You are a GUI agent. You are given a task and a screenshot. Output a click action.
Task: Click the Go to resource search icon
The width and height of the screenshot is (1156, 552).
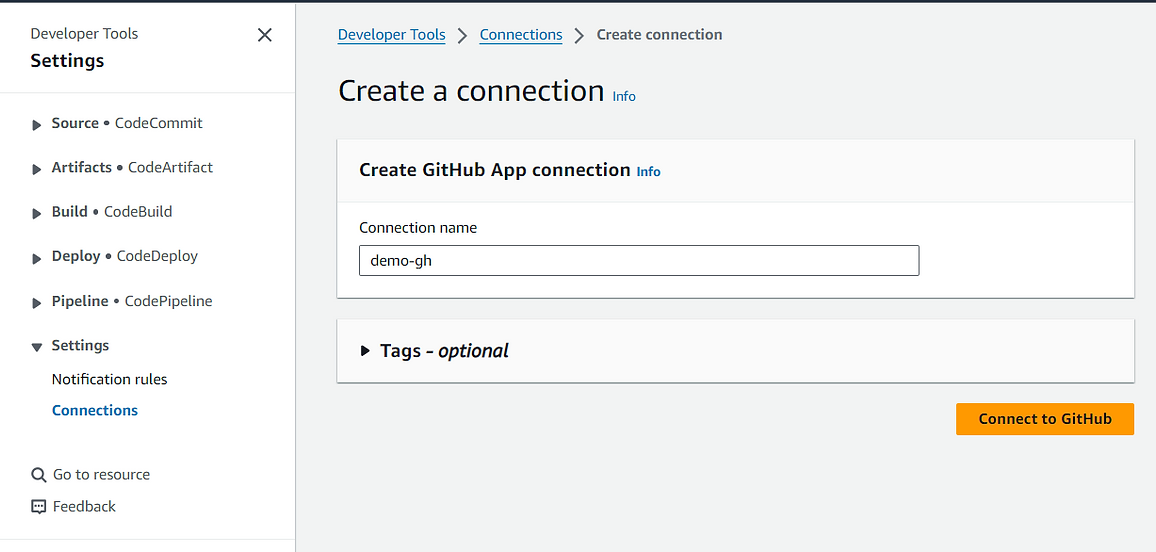tap(38, 475)
